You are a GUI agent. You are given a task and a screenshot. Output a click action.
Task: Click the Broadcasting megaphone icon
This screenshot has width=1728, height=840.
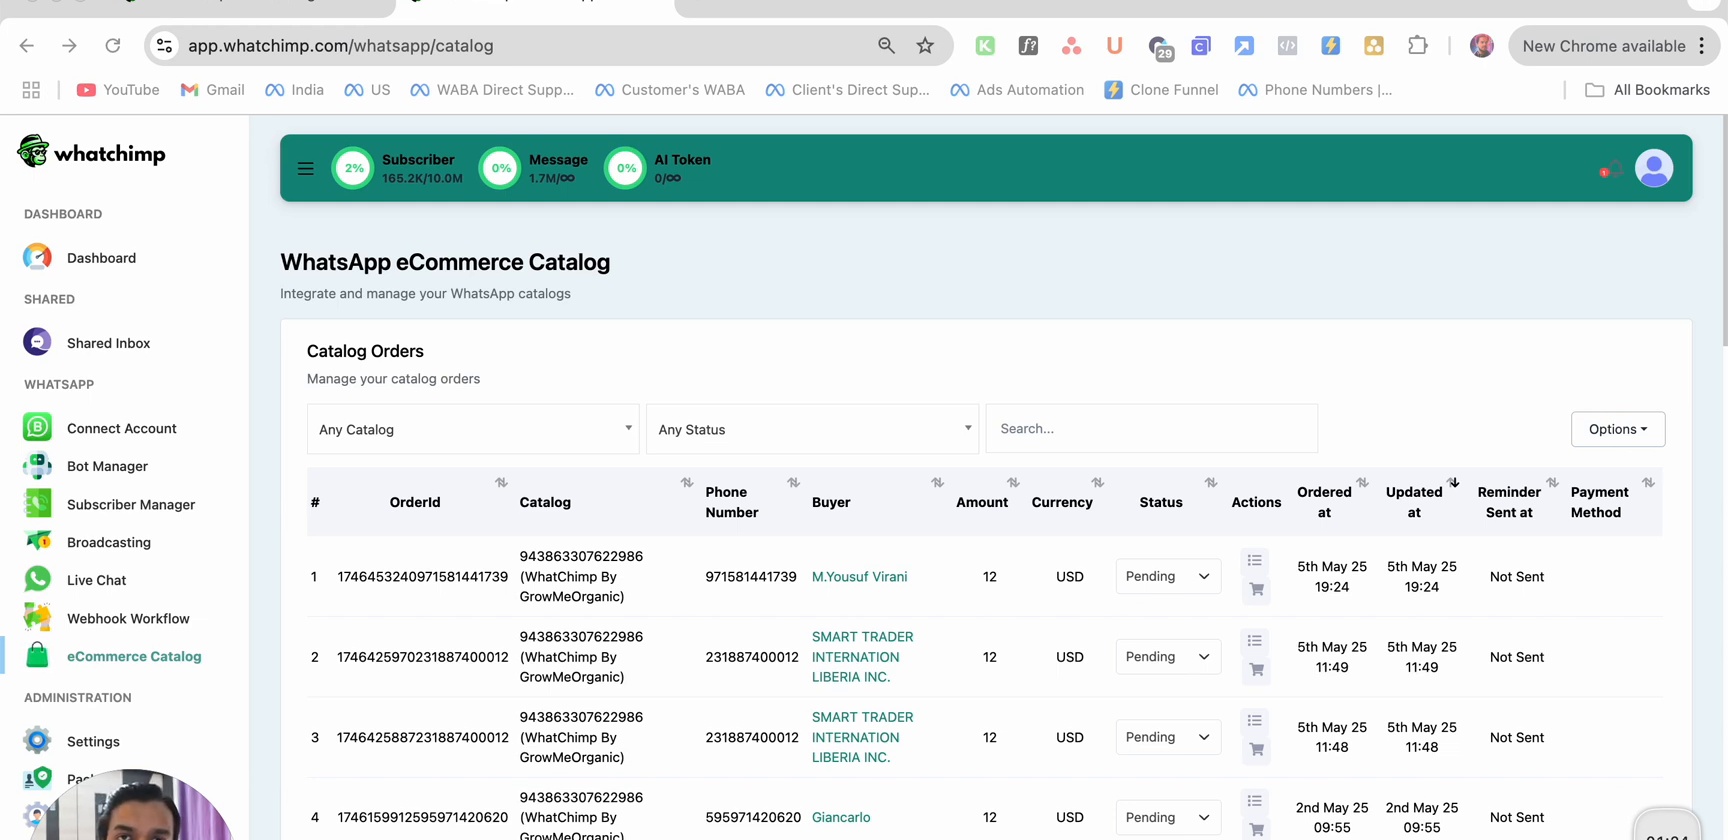pyautogui.click(x=37, y=542)
